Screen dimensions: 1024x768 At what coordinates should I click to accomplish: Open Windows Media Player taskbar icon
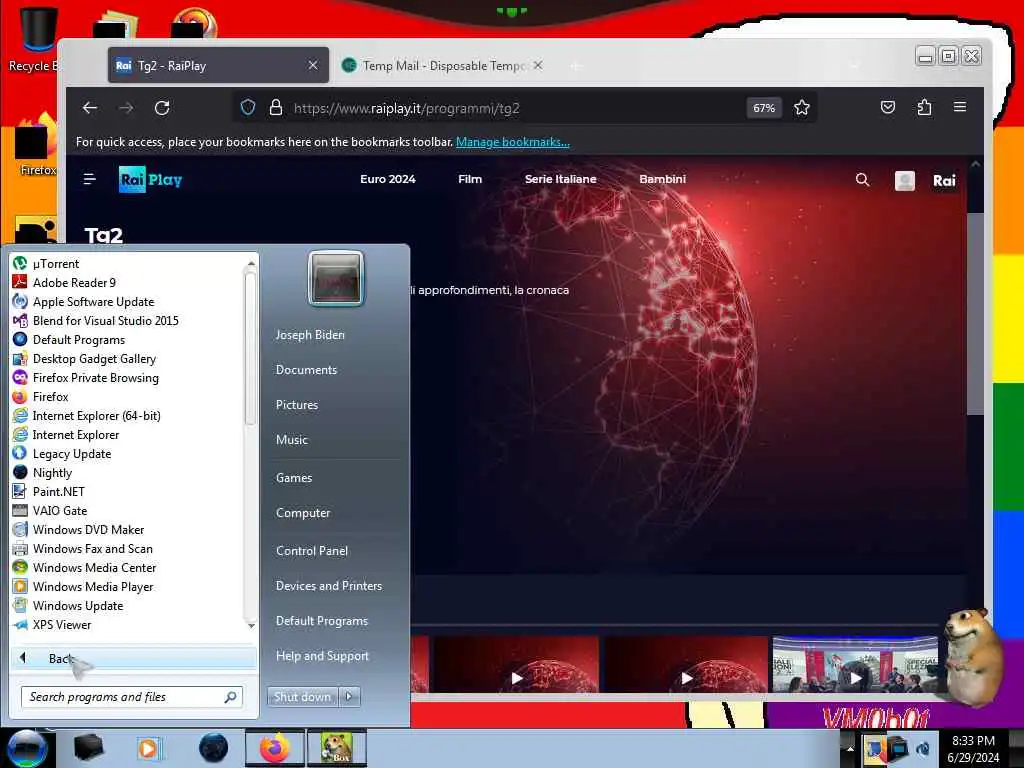pos(148,748)
